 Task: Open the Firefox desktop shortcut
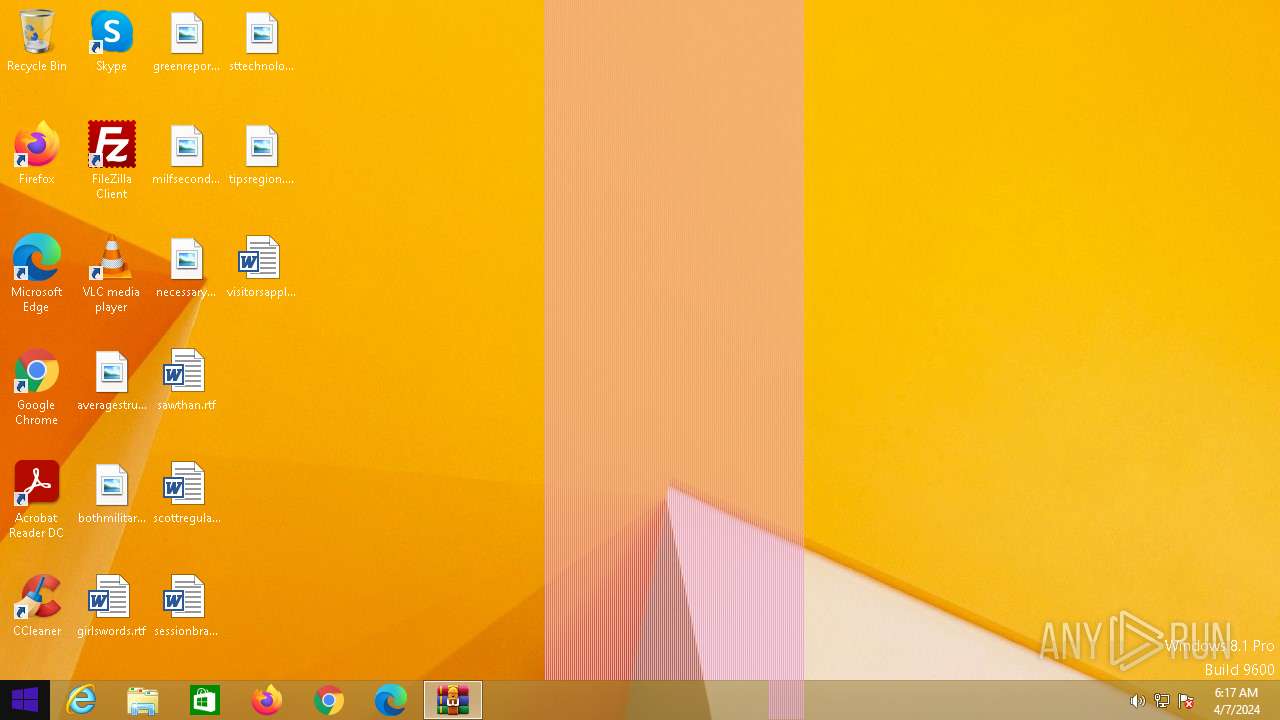pyautogui.click(x=37, y=154)
